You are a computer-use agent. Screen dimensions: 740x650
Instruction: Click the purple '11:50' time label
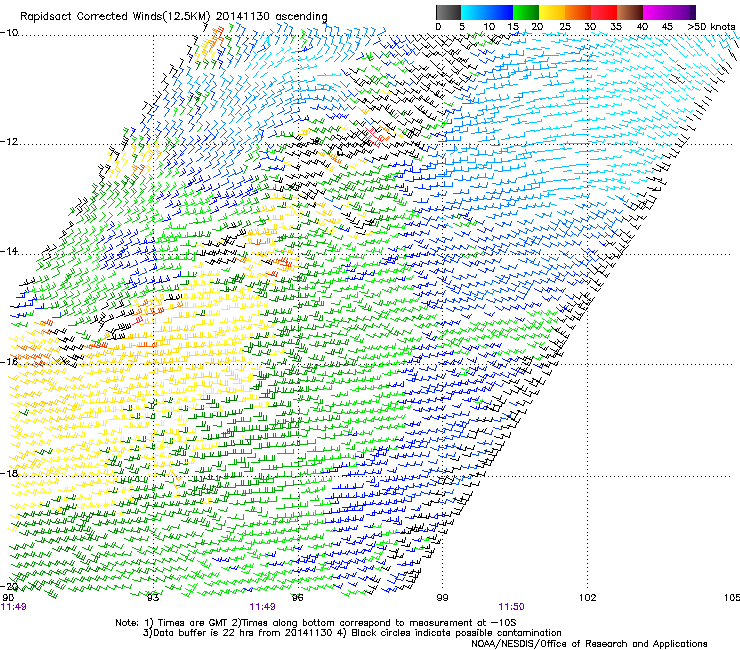512,607
